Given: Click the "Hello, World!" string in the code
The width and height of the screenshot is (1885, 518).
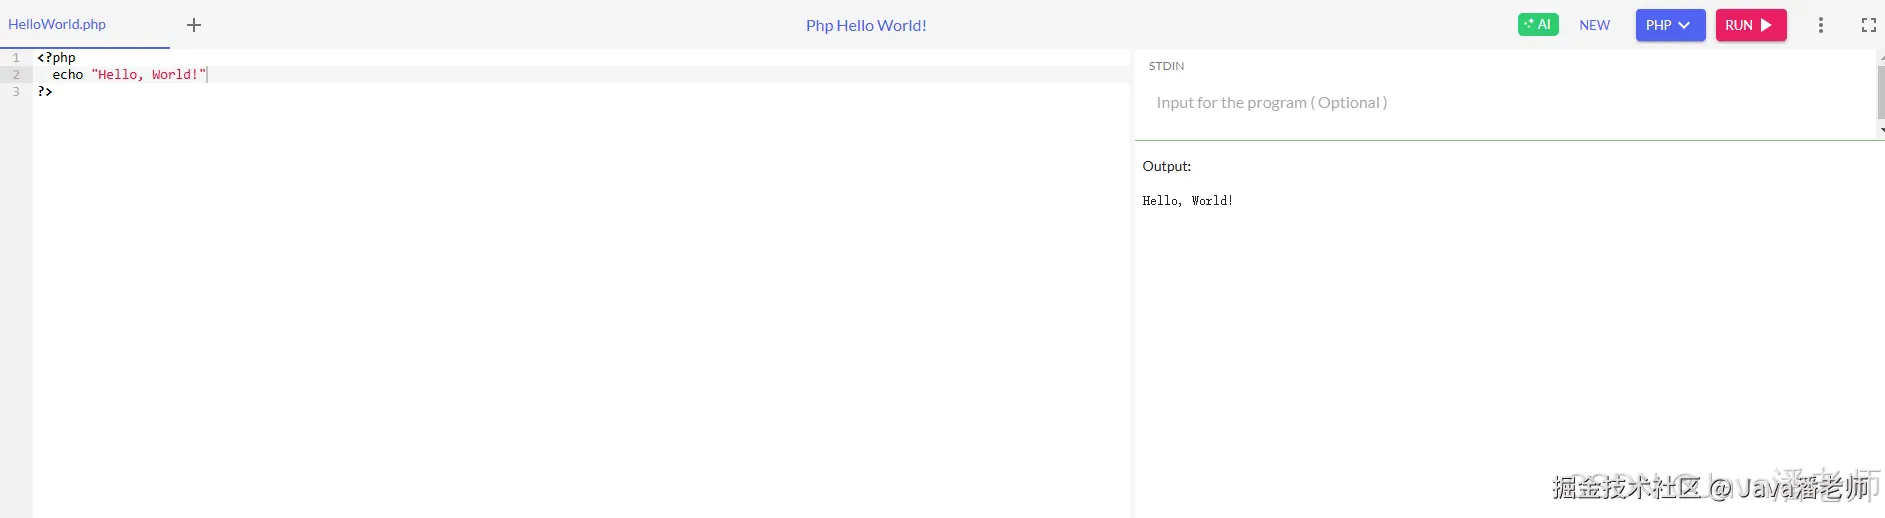Looking at the screenshot, I should point(148,75).
